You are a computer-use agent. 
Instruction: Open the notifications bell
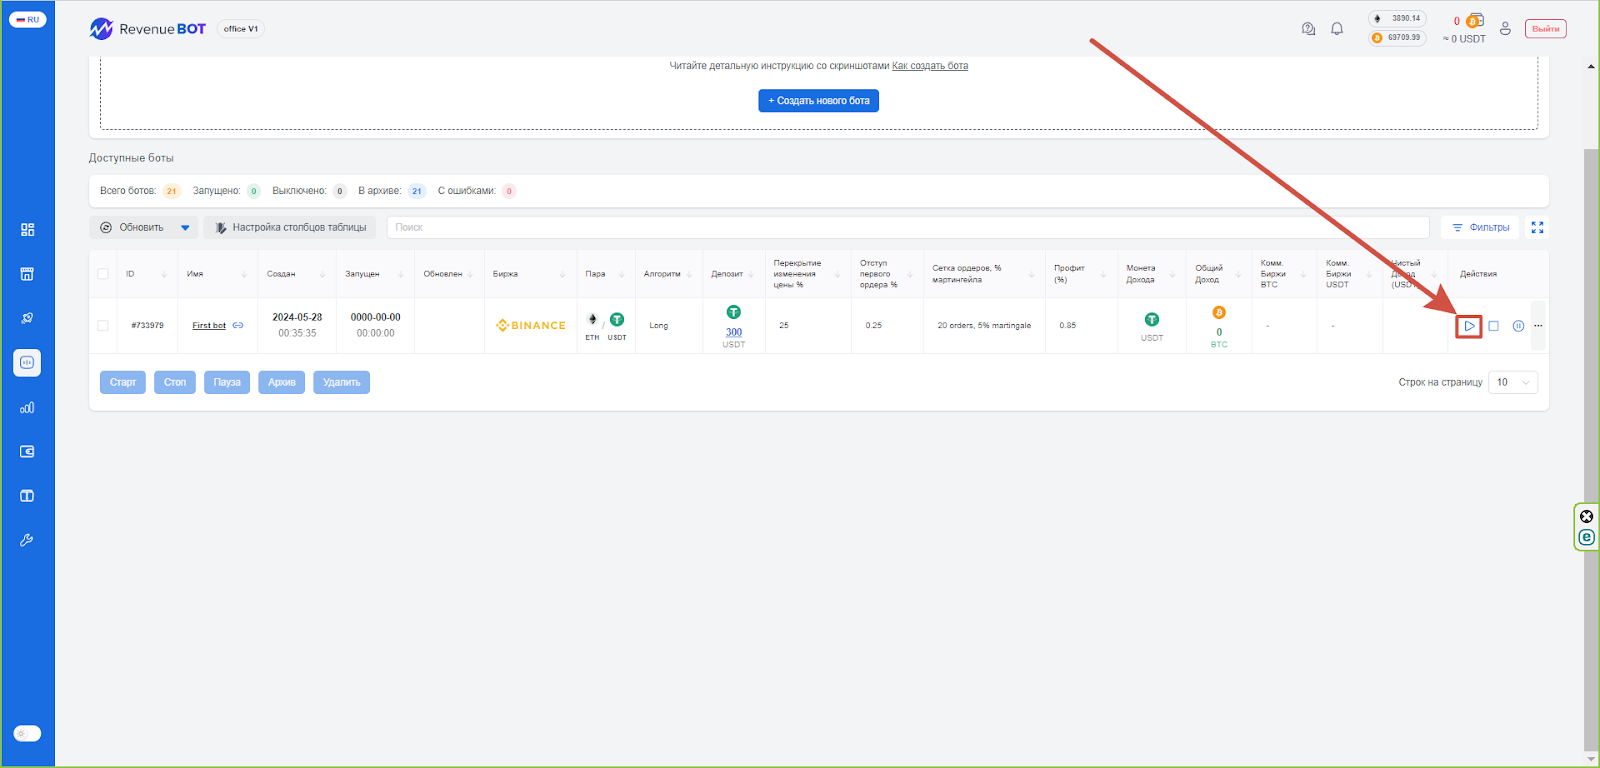(1337, 29)
